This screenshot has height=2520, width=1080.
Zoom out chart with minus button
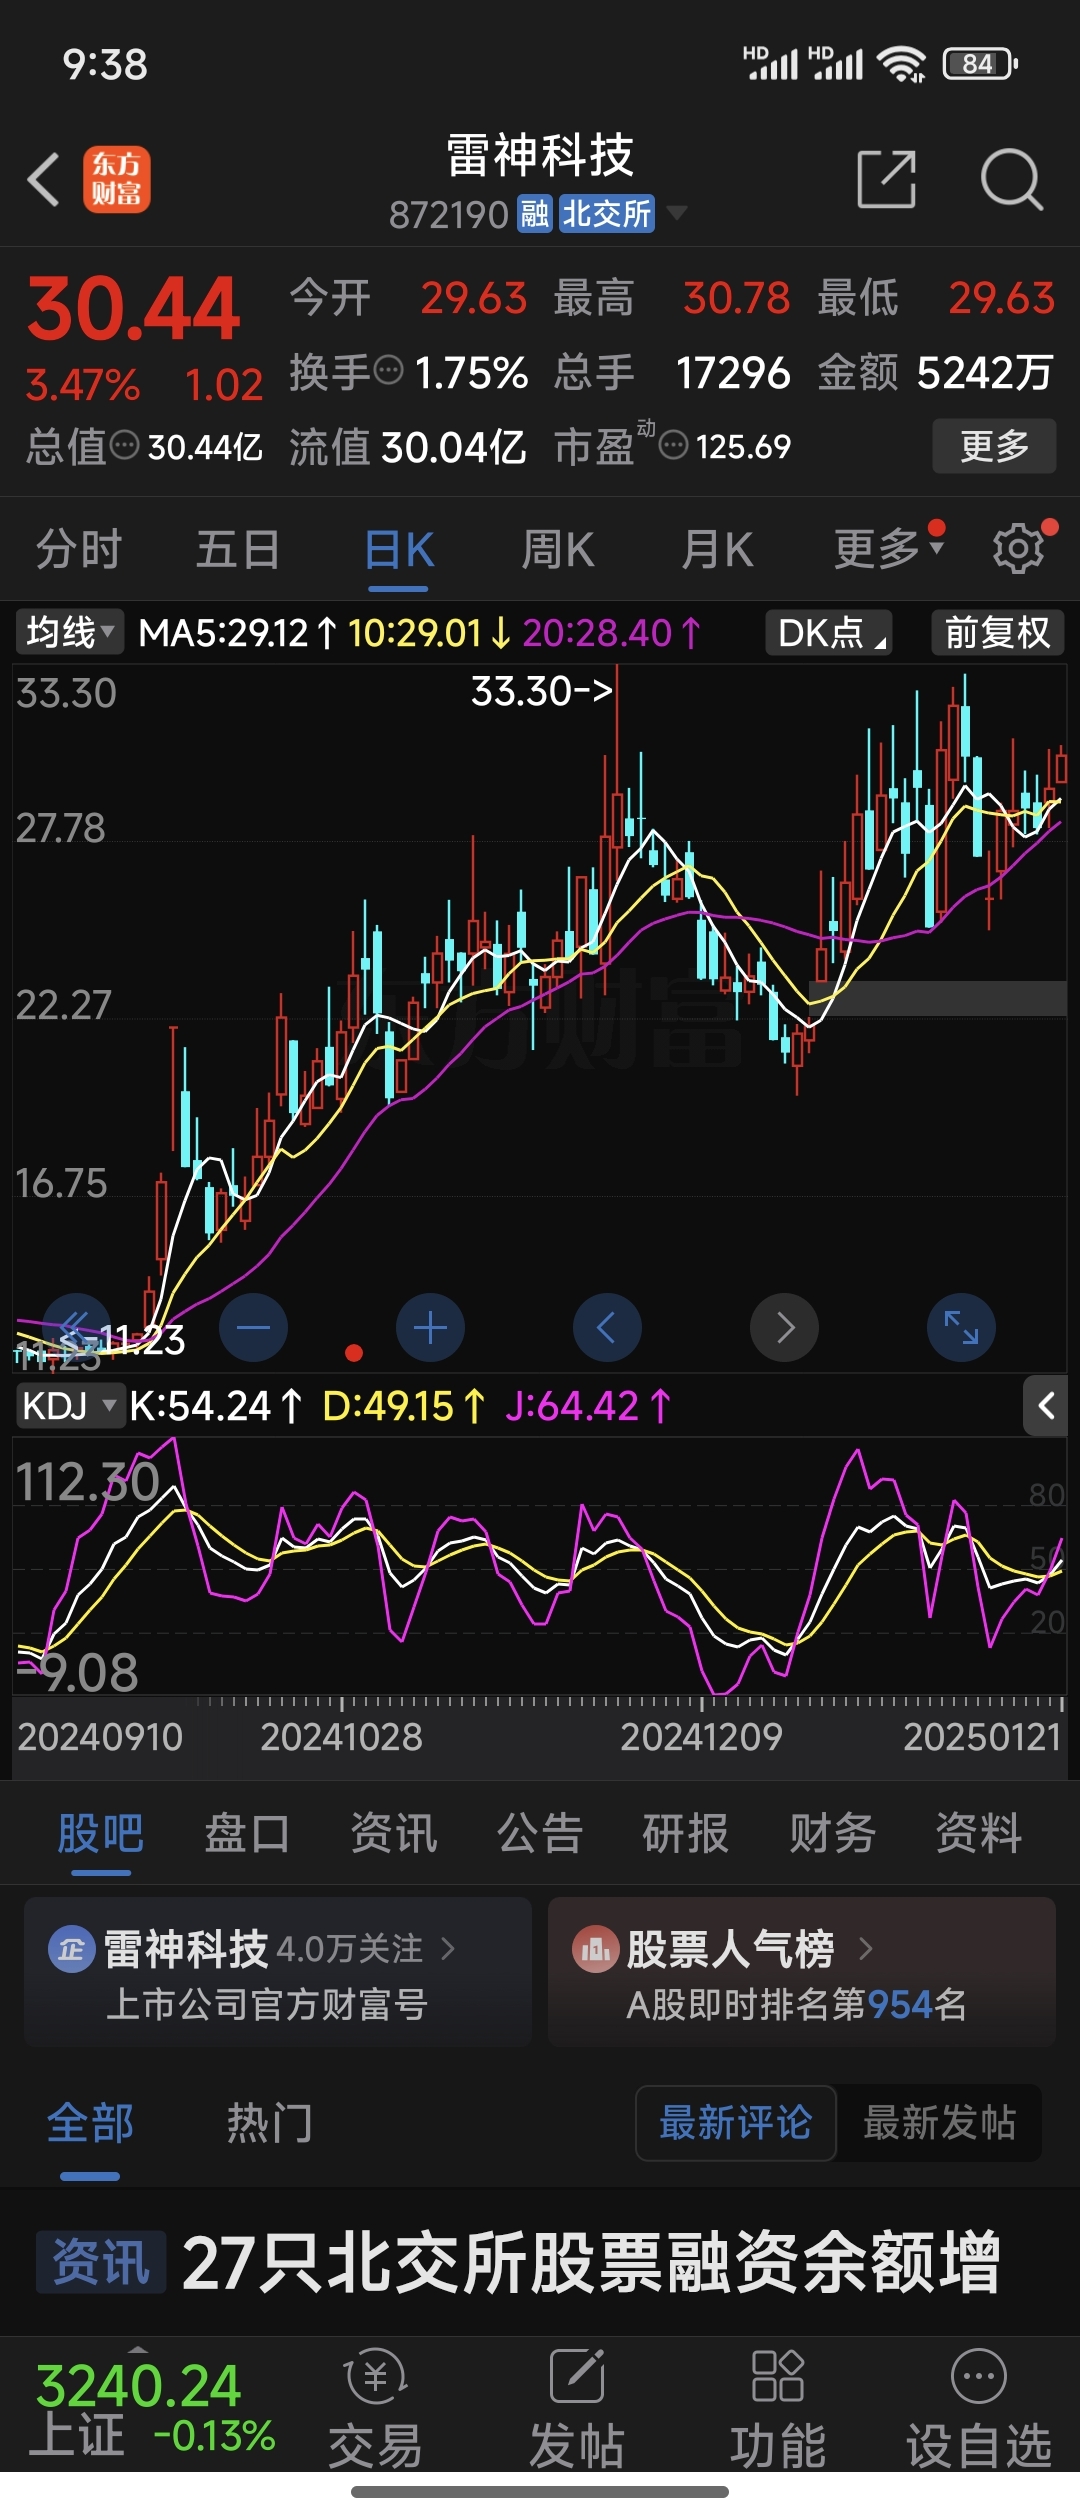click(253, 1328)
